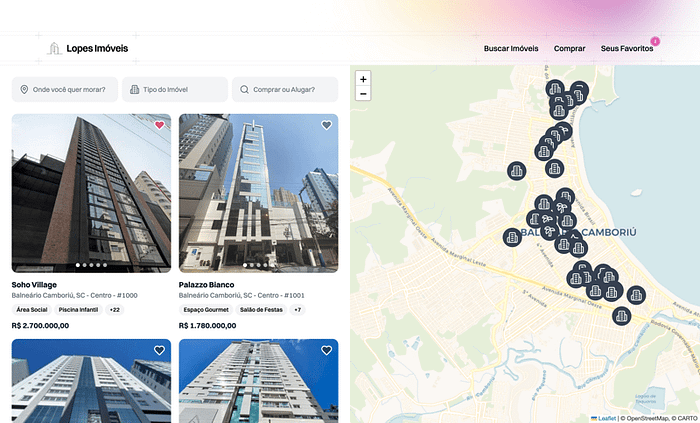Open the bottom-right building listing photo
Viewport: 700px width, 423px height.
click(258, 381)
